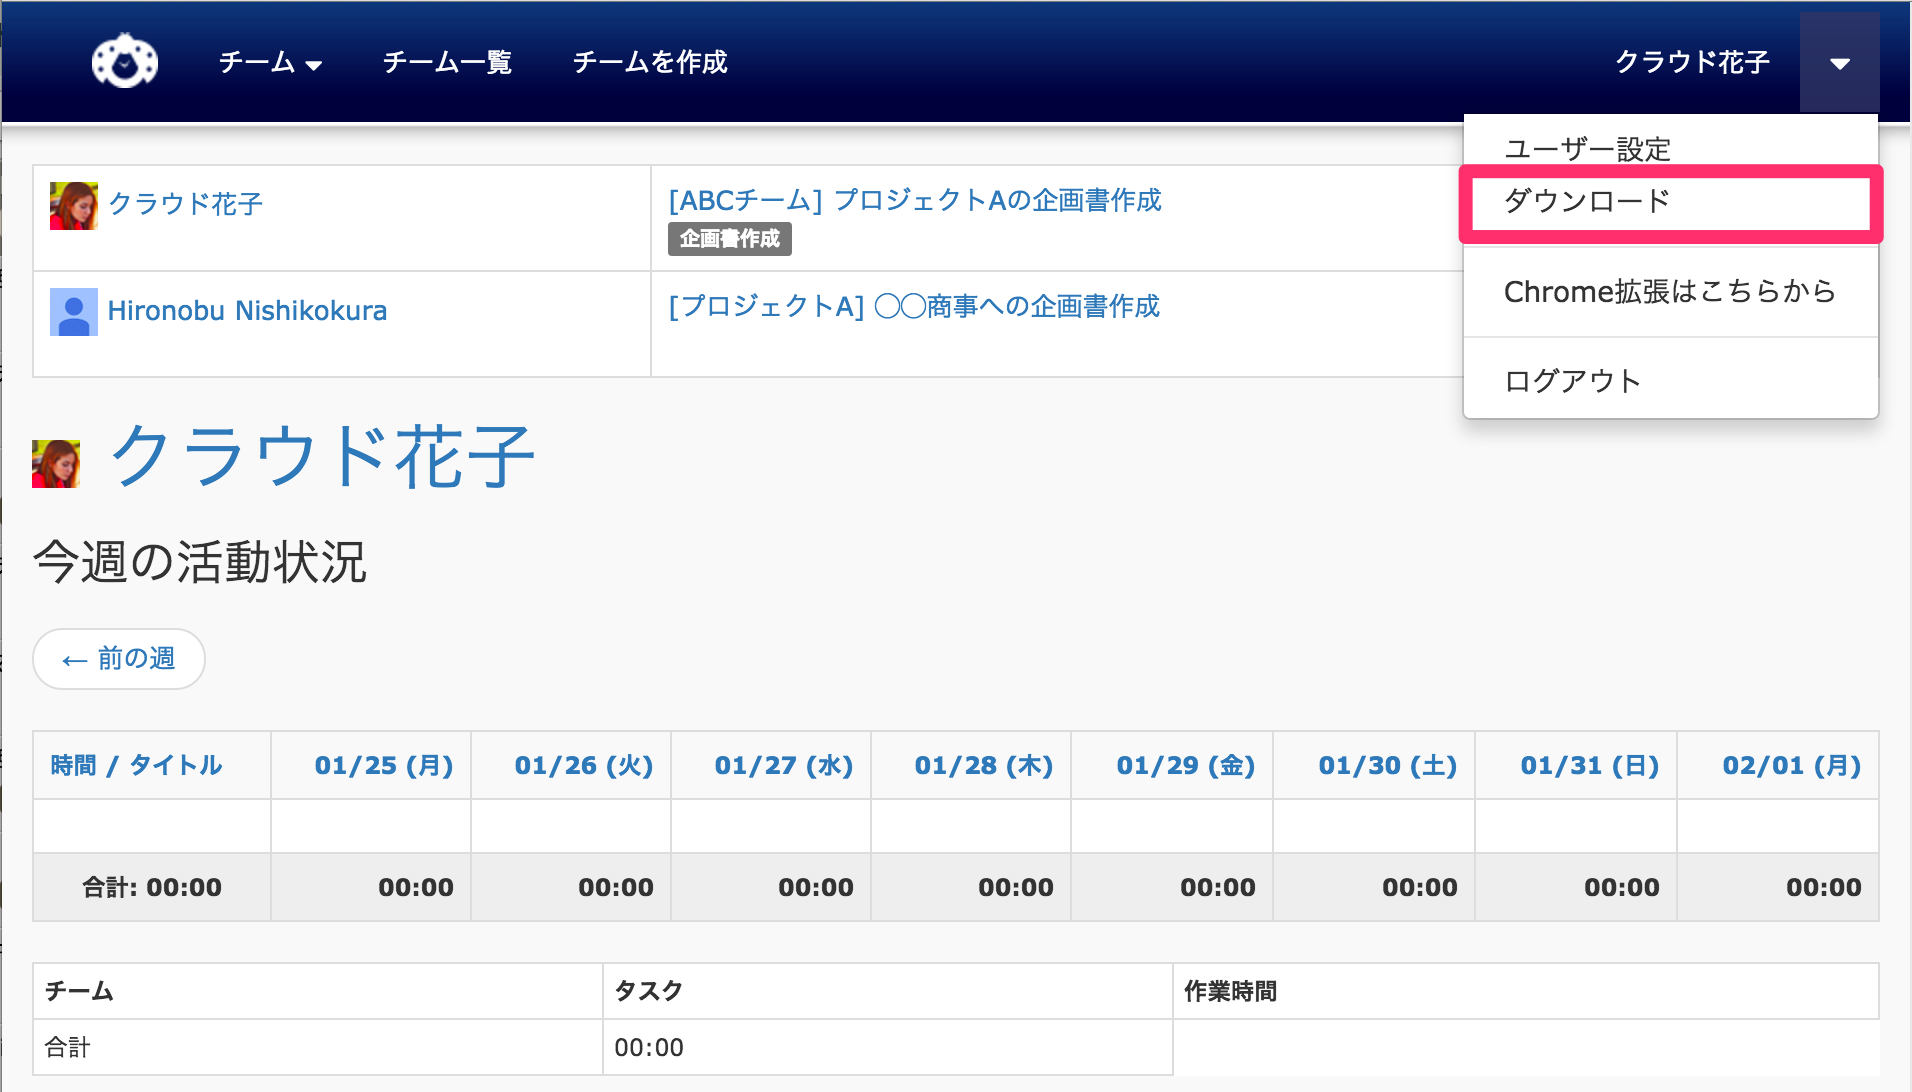Collapse the user menu caret button

[x=1839, y=63]
